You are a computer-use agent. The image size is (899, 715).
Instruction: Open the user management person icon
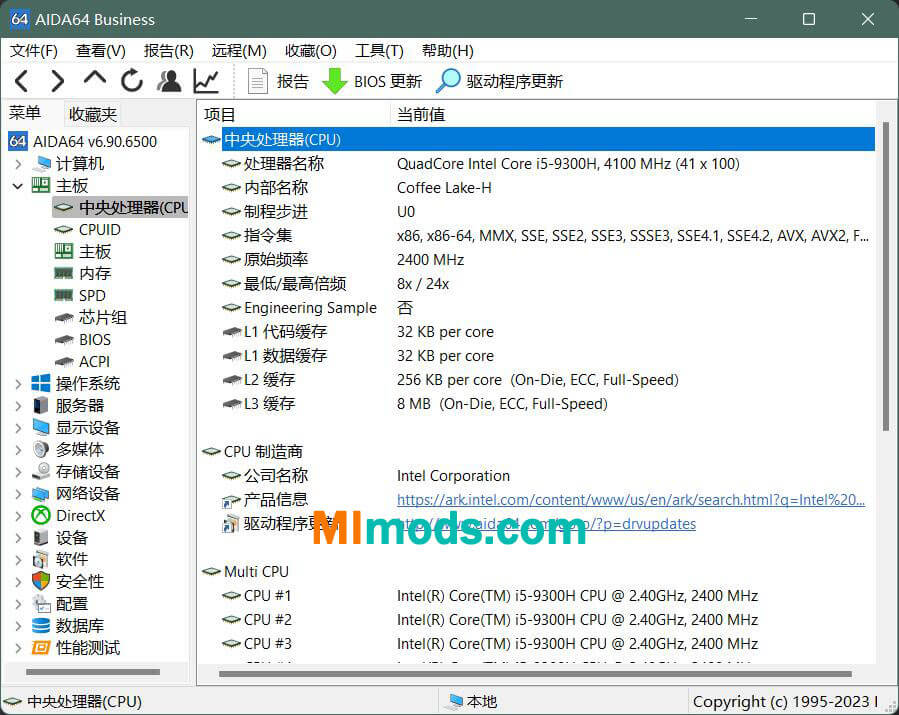pos(169,81)
